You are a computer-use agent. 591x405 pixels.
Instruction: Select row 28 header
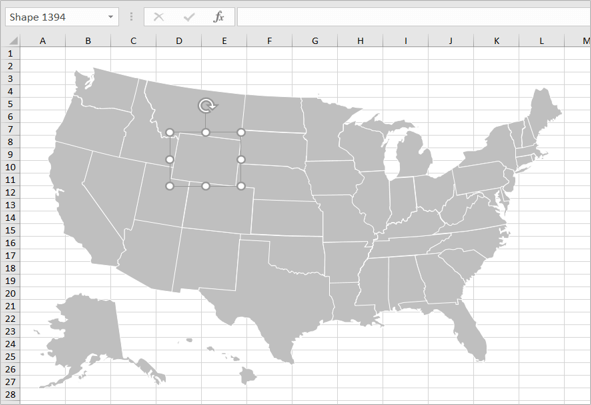point(10,394)
